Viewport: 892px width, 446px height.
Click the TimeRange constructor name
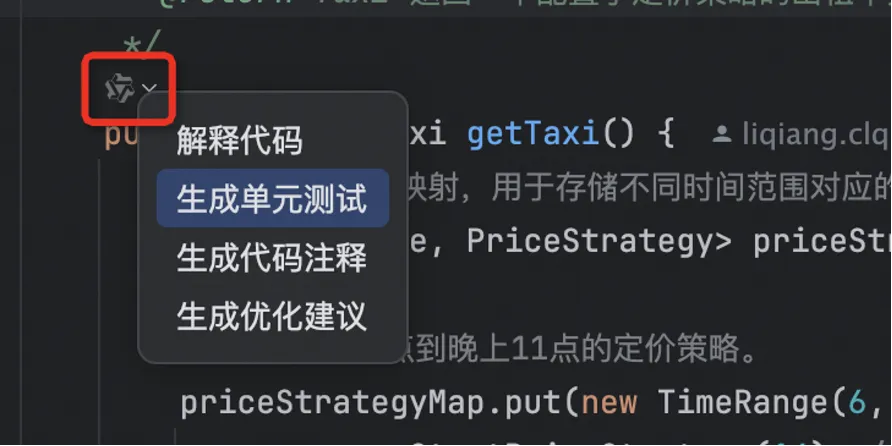(x=742, y=403)
